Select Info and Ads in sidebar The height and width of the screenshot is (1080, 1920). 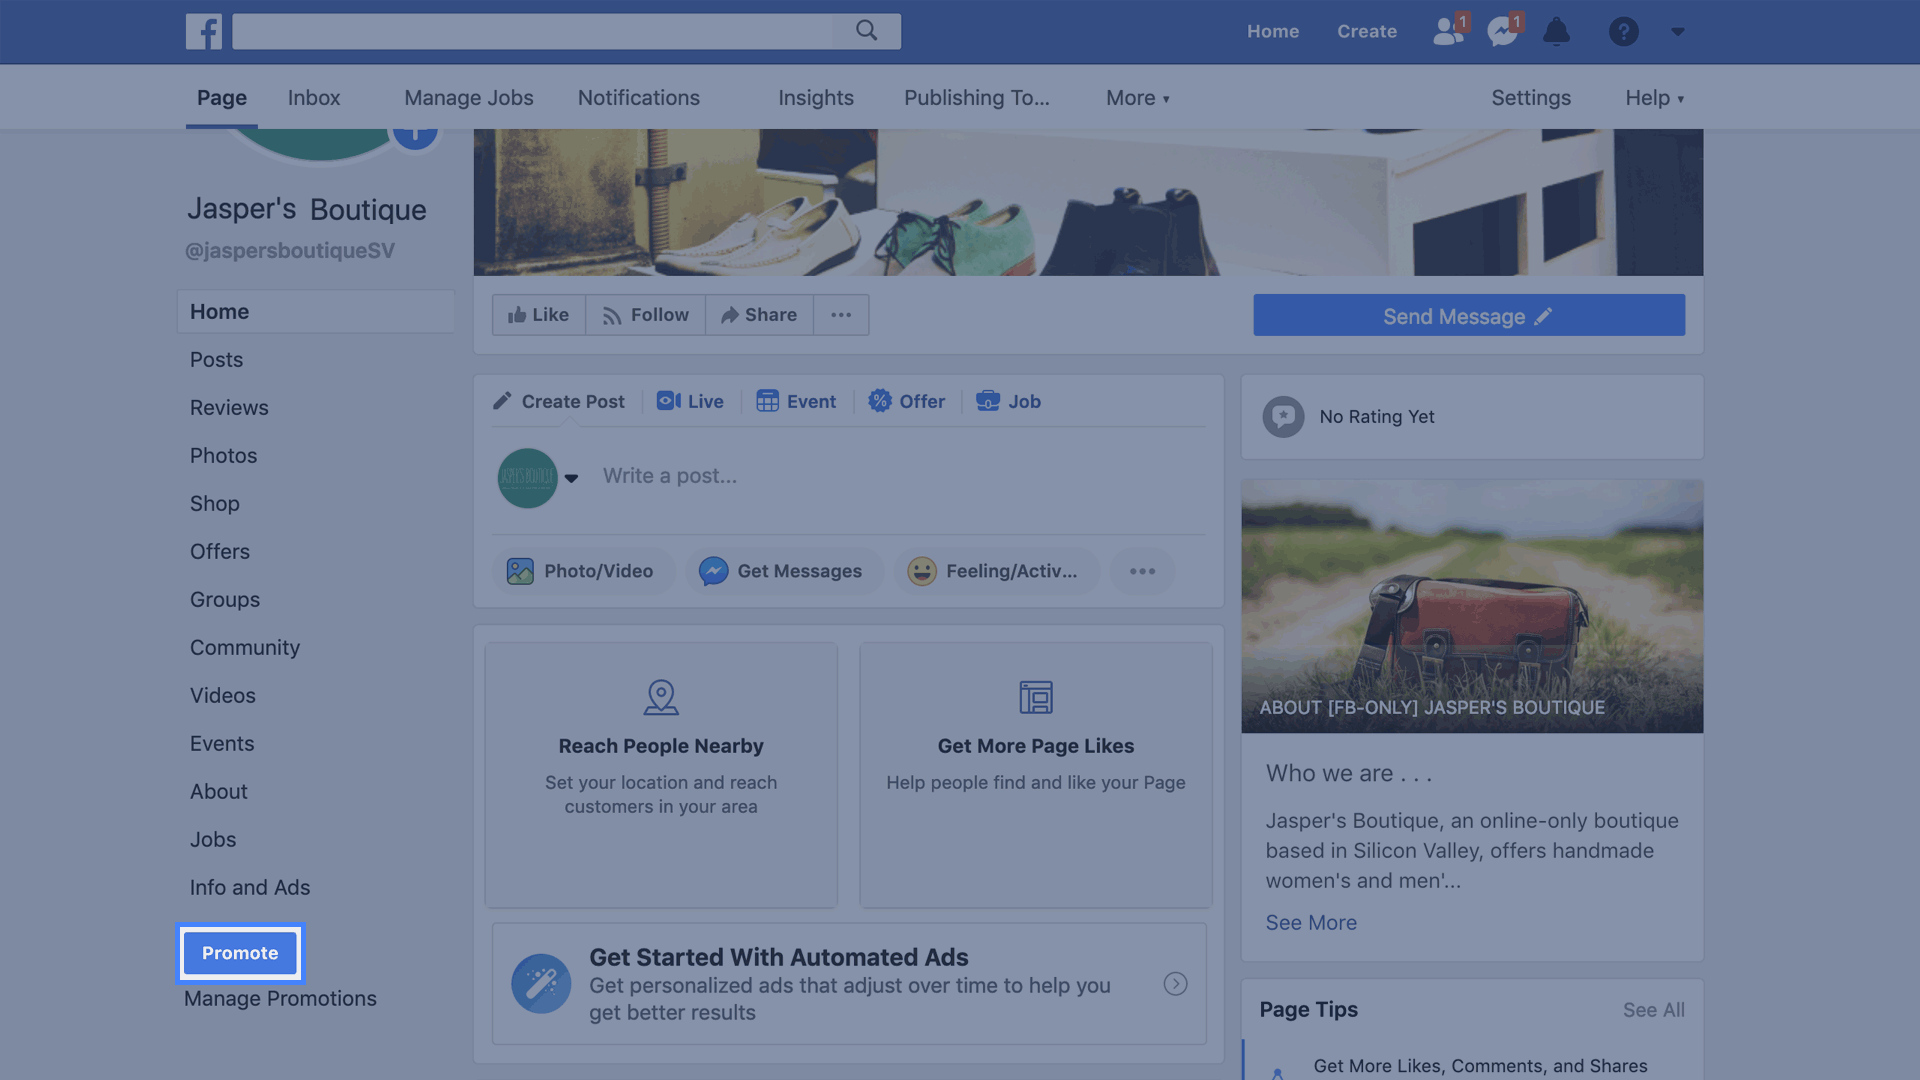(x=250, y=888)
